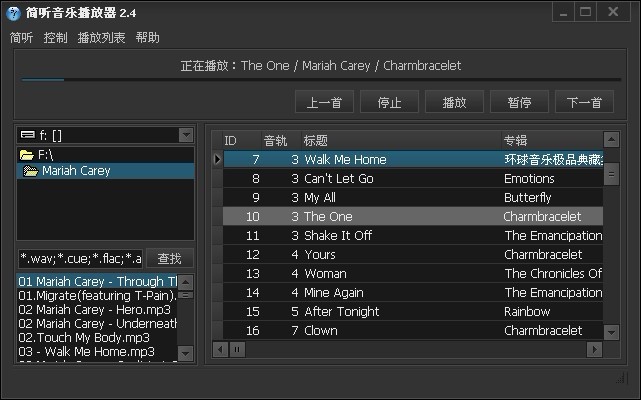641x400 pixels.
Task: Click the 下一首 next track button
Action: tap(585, 102)
